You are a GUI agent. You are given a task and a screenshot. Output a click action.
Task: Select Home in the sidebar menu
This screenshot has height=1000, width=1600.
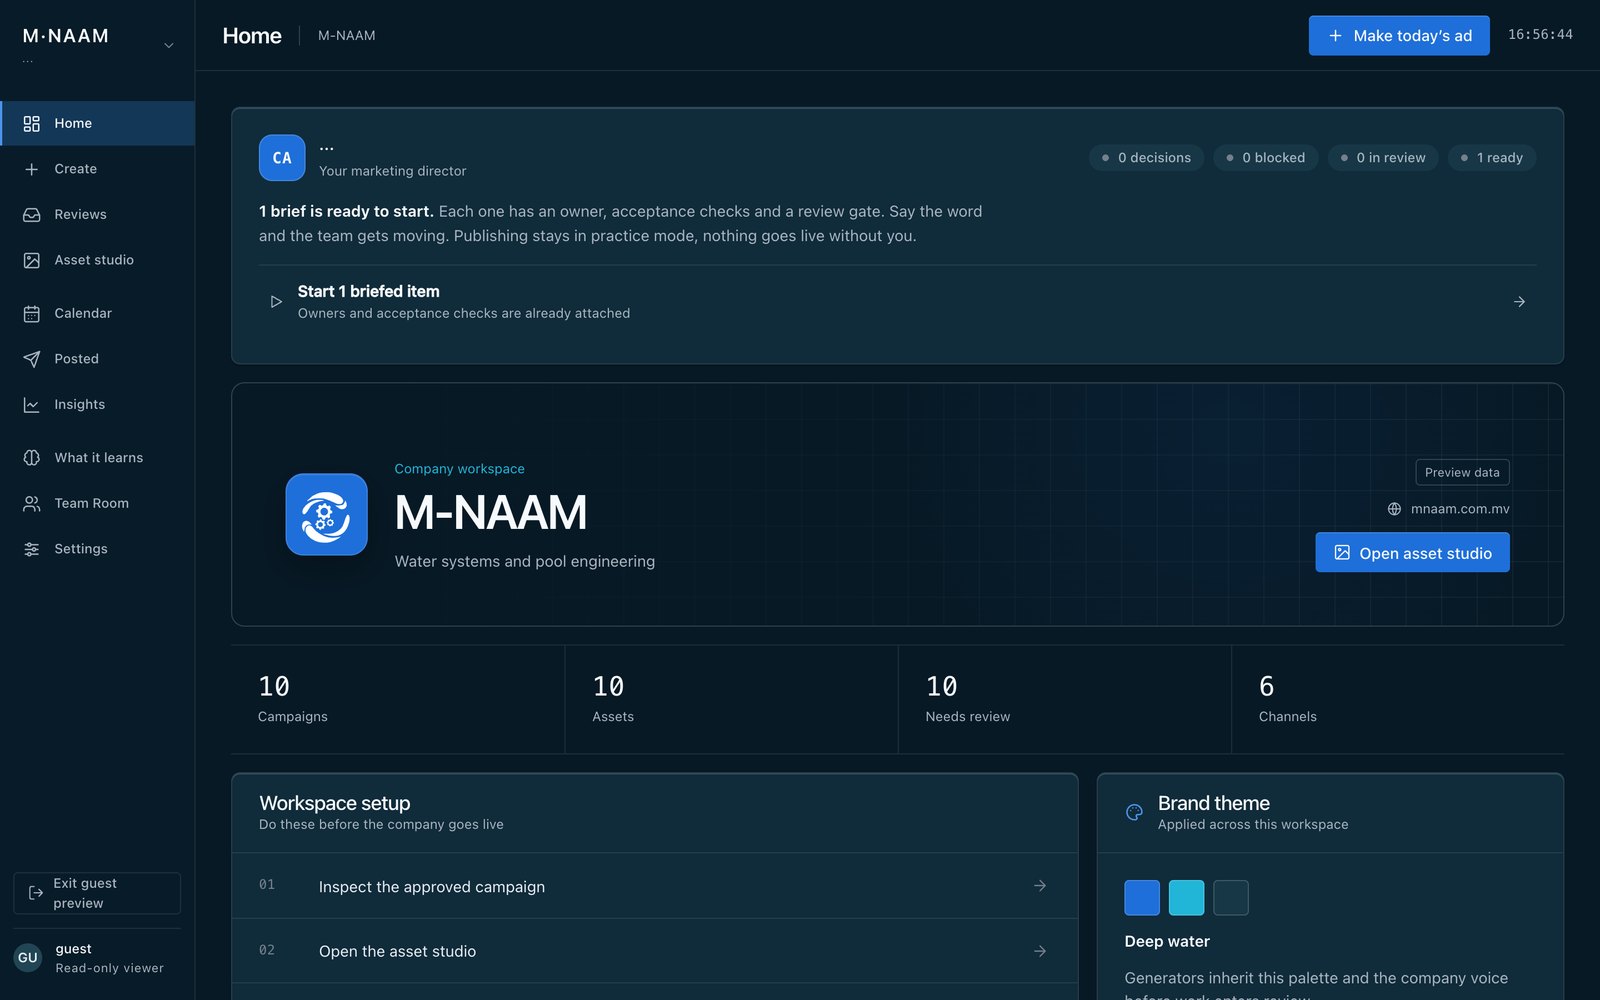[98, 123]
